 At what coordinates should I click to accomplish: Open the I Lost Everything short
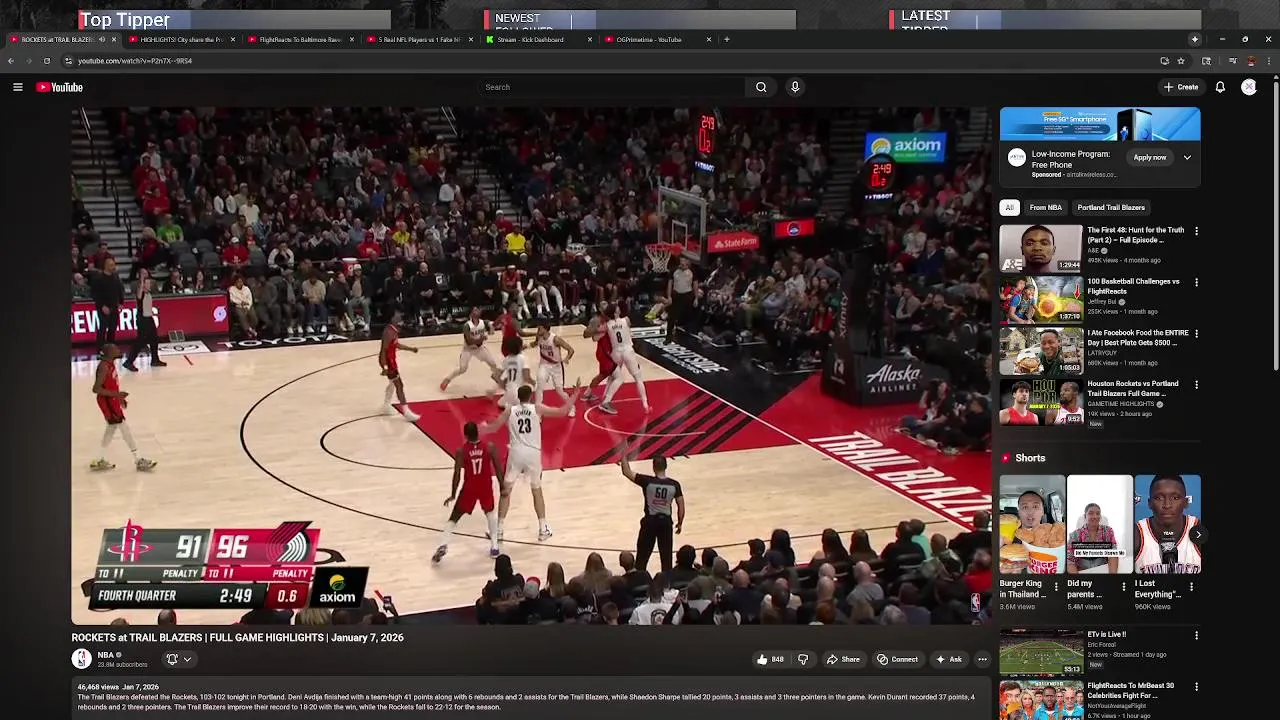tap(1167, 524)
